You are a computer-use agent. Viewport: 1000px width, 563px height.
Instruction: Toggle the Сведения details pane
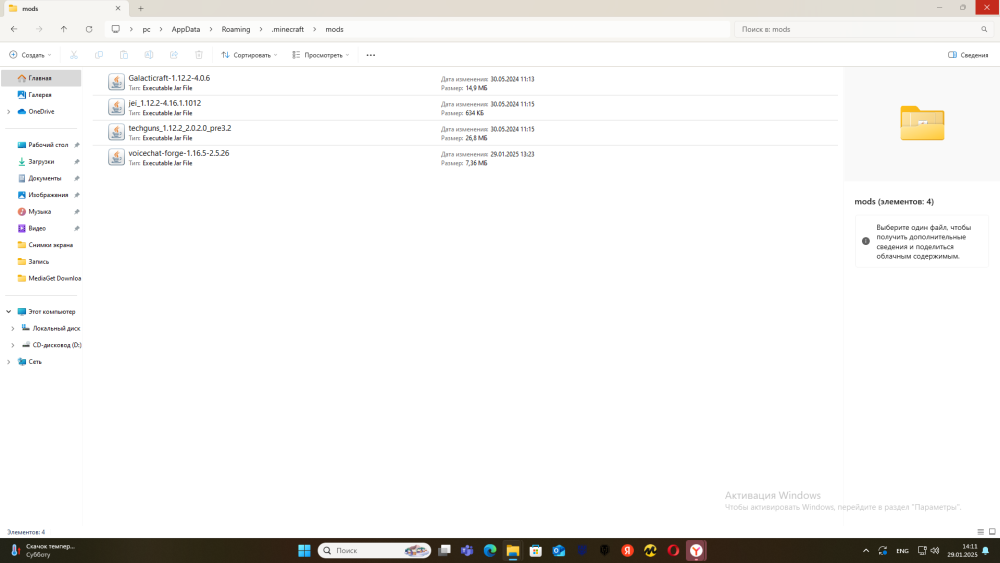pos(967,55)
